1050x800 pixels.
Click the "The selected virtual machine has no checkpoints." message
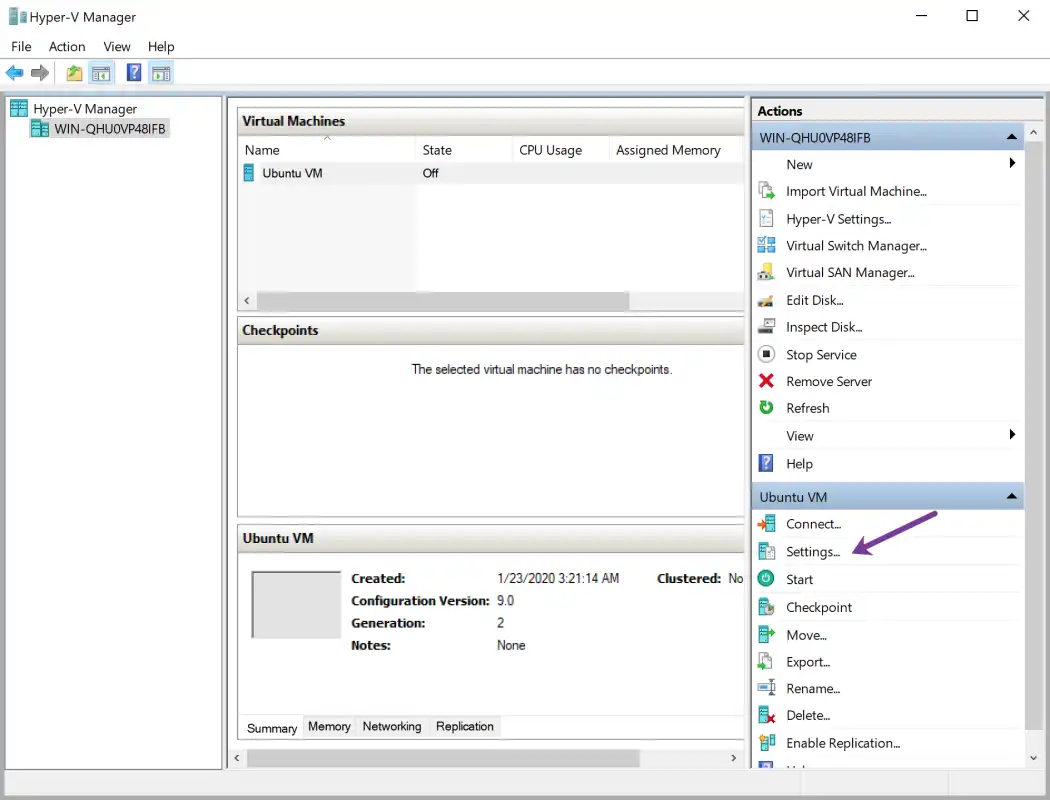pos(542,369)
